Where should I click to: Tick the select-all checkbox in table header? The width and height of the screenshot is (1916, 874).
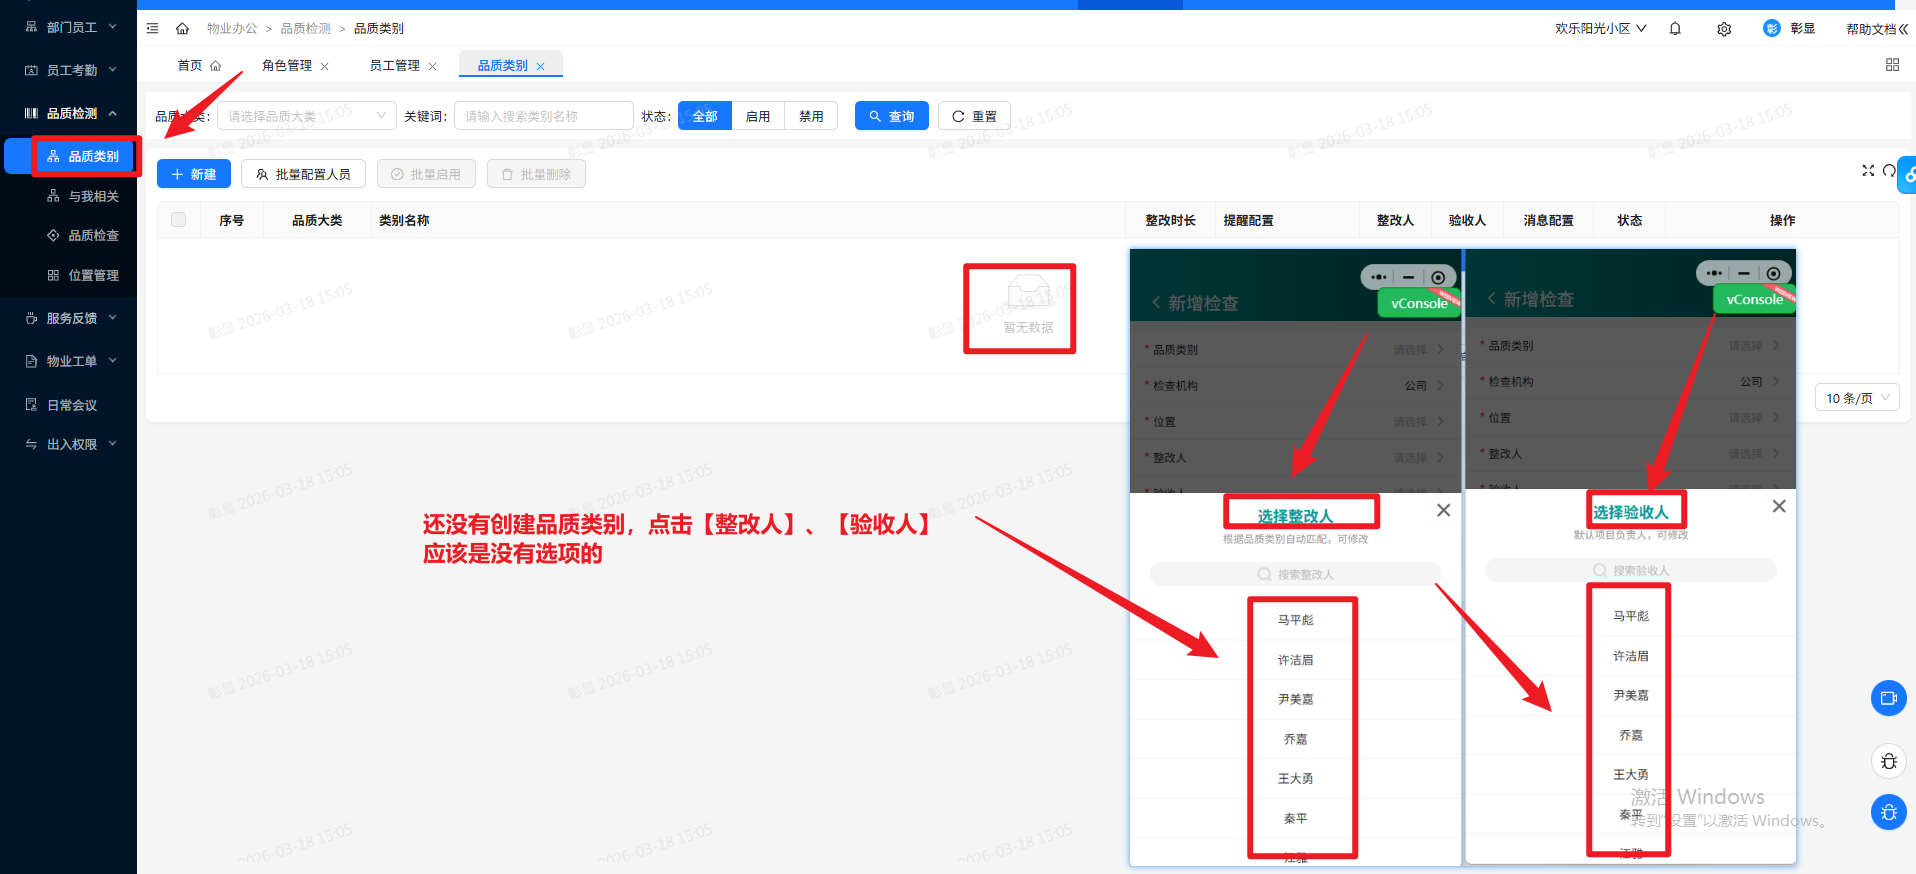click(179, 220)
